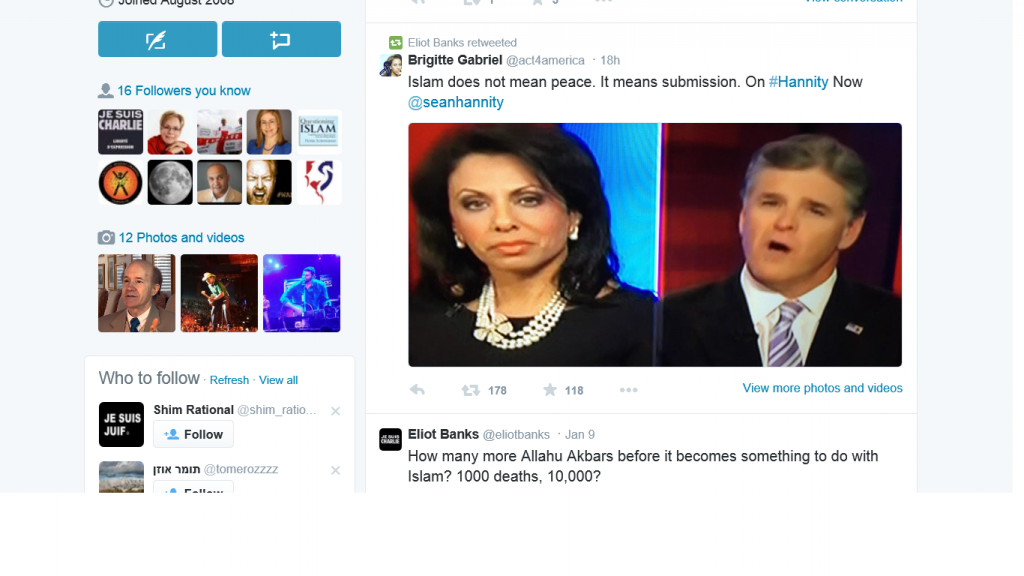
Task: Open the Je Suis Charlie follower avatar
Action: point(121,132)
